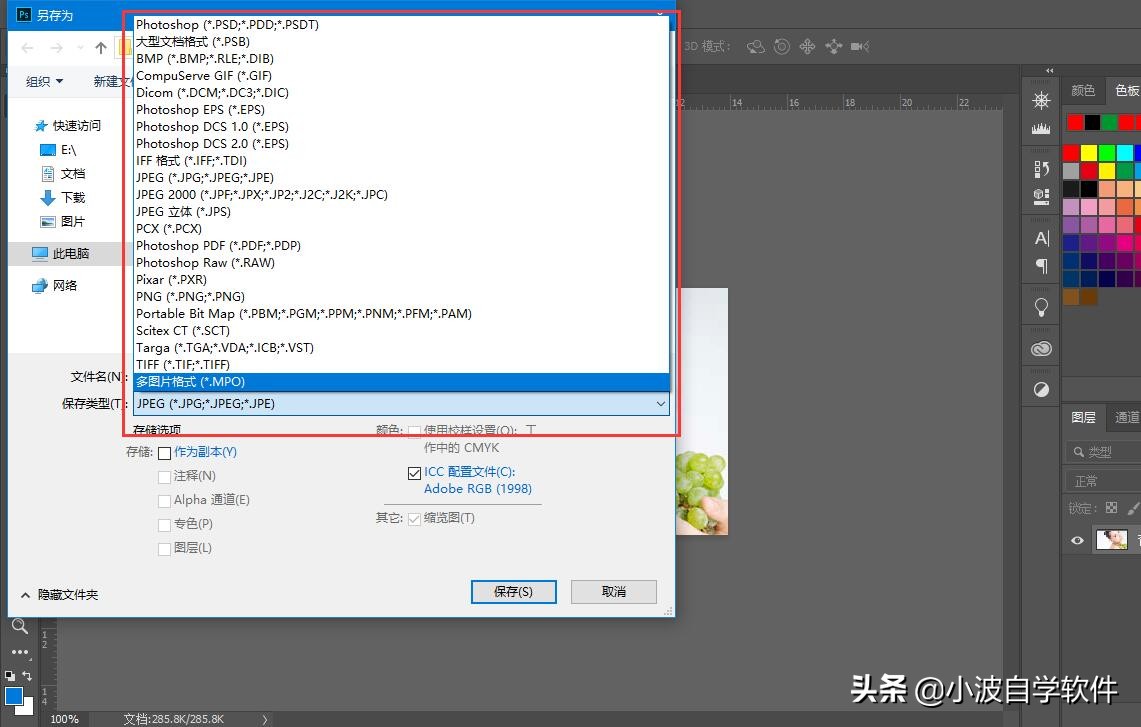Collapse folders via 隐藏文件夹
1141x727 pixels.
coord(60,595)
